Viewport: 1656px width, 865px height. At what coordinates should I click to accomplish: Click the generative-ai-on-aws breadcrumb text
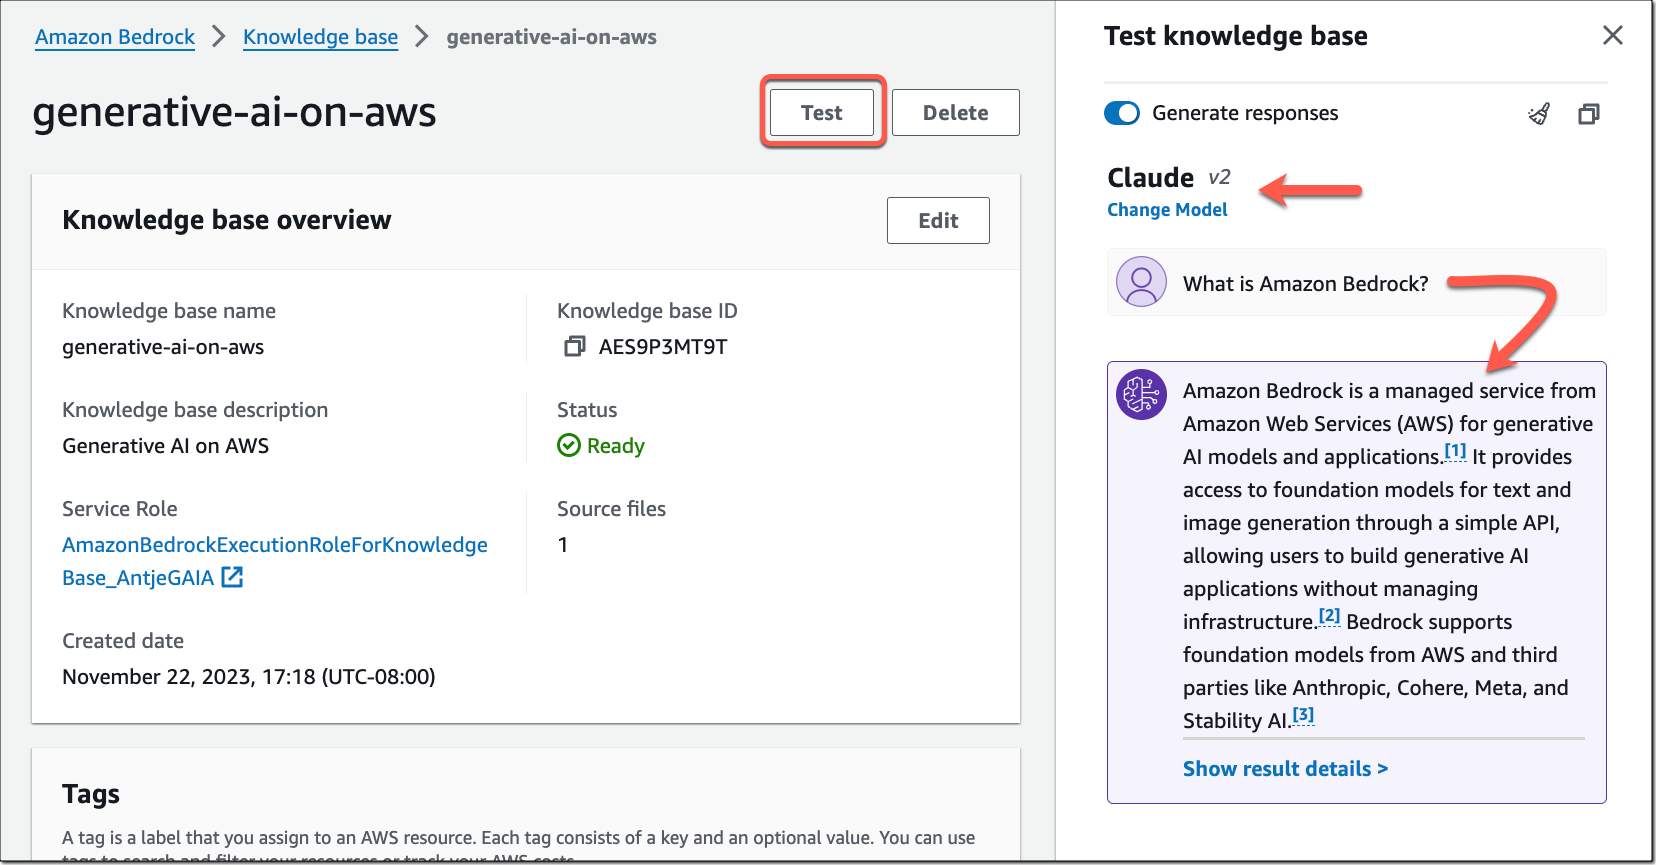click(x=551, y=37)
